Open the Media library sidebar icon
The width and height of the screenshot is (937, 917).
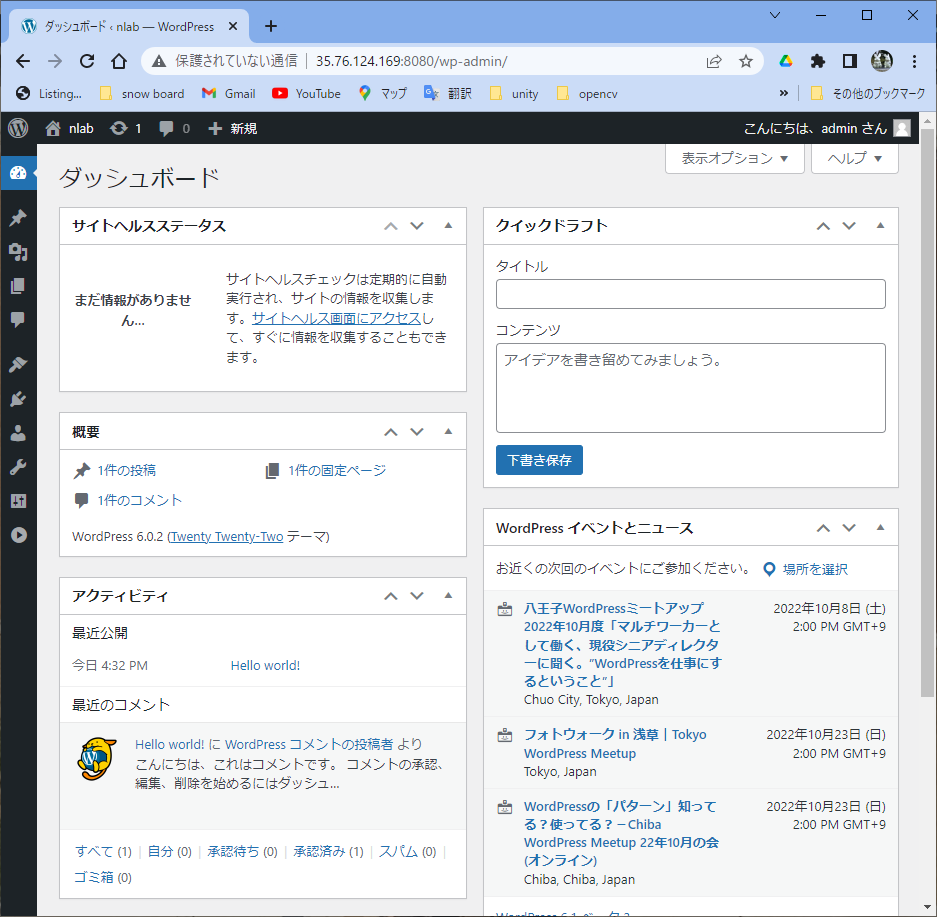point(18,252)
